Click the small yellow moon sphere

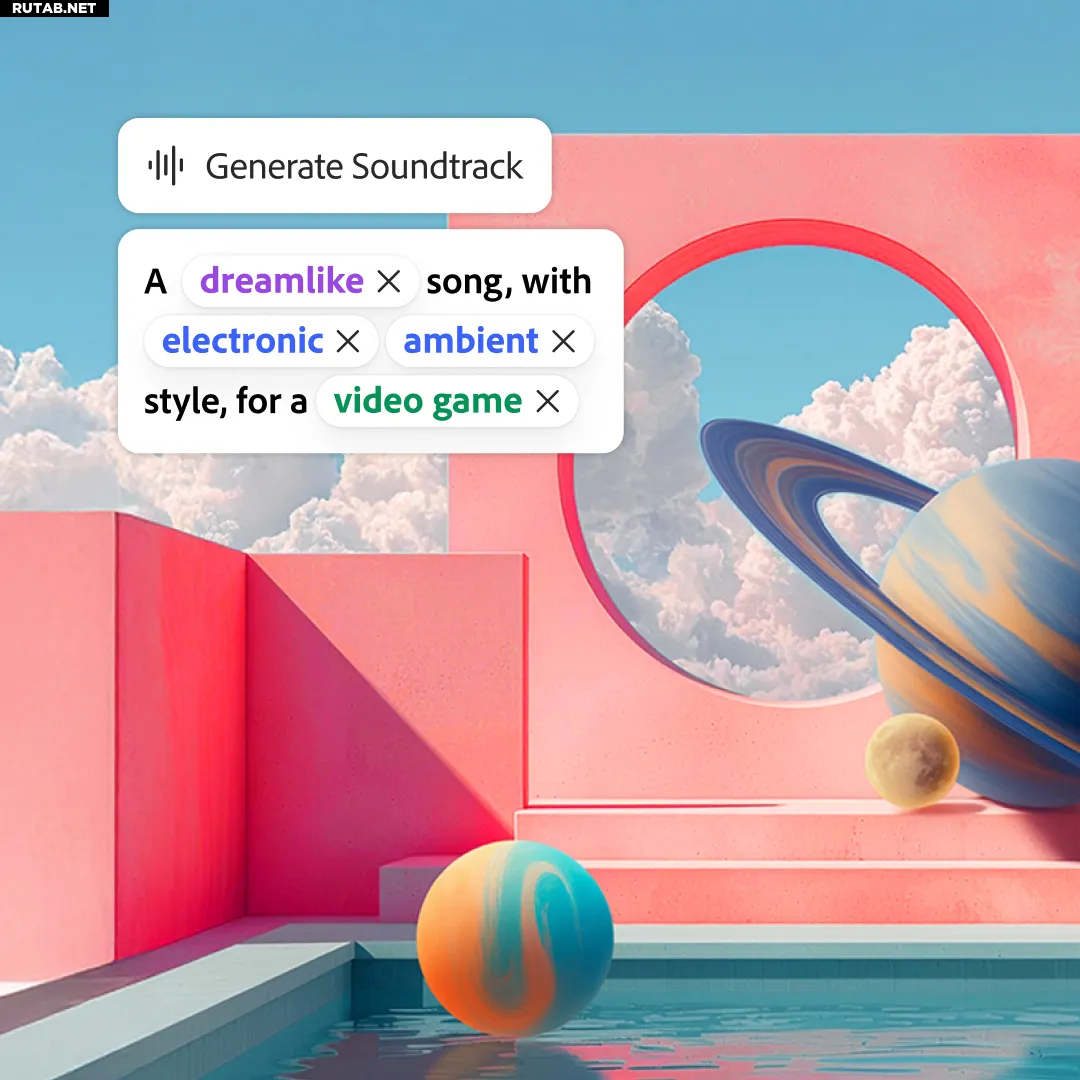coord(911,760)
